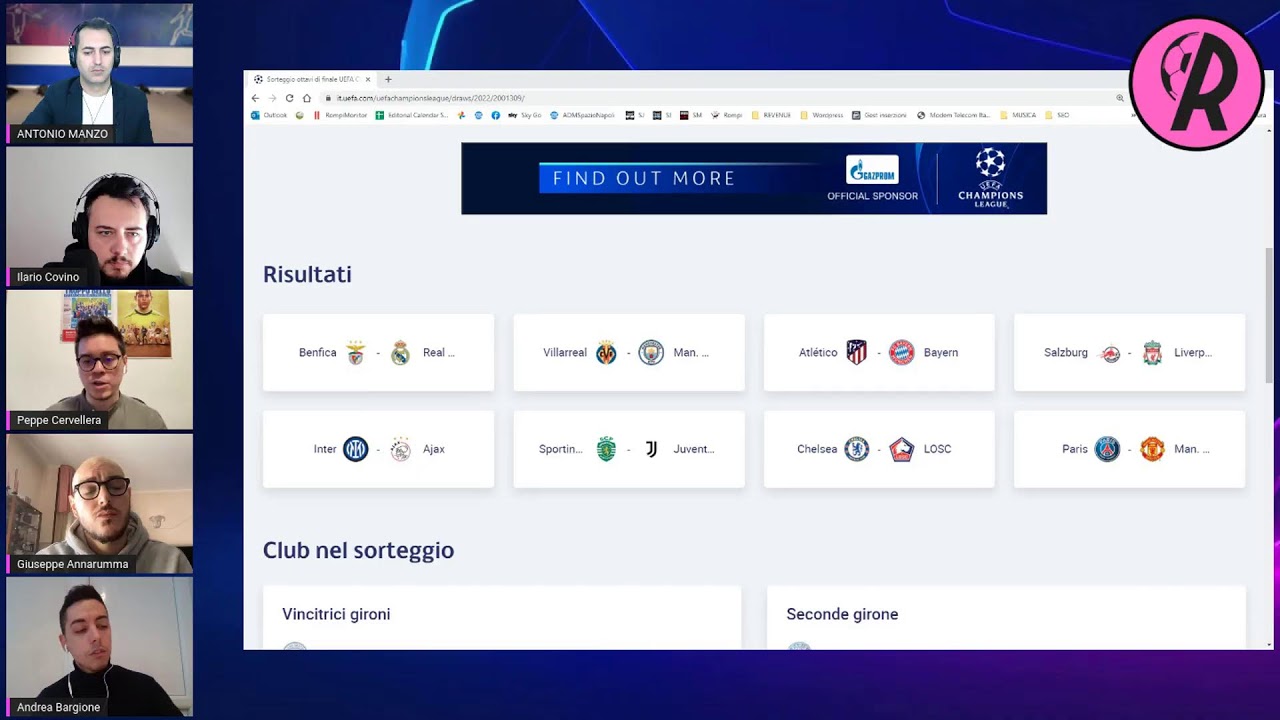
Task: Click the Gazprom sponsor logo
Action: 872,170
